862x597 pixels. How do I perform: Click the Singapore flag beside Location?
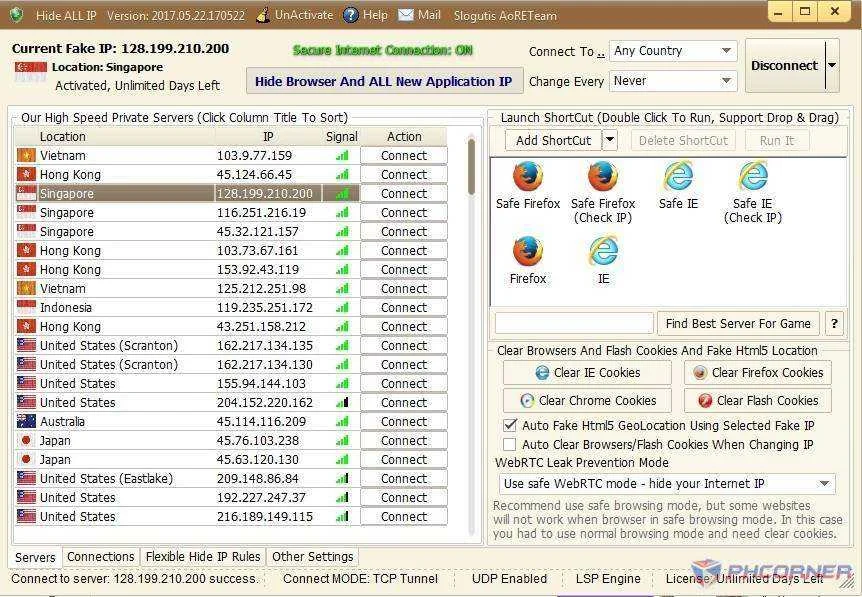[x=31, y=71]
